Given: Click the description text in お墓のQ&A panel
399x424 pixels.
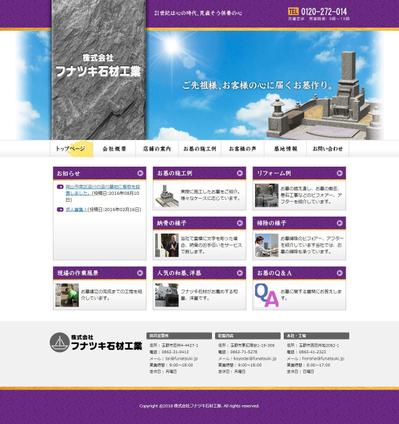Looking at the screenshot, I should pyautogui.click(x=311, y=295).
